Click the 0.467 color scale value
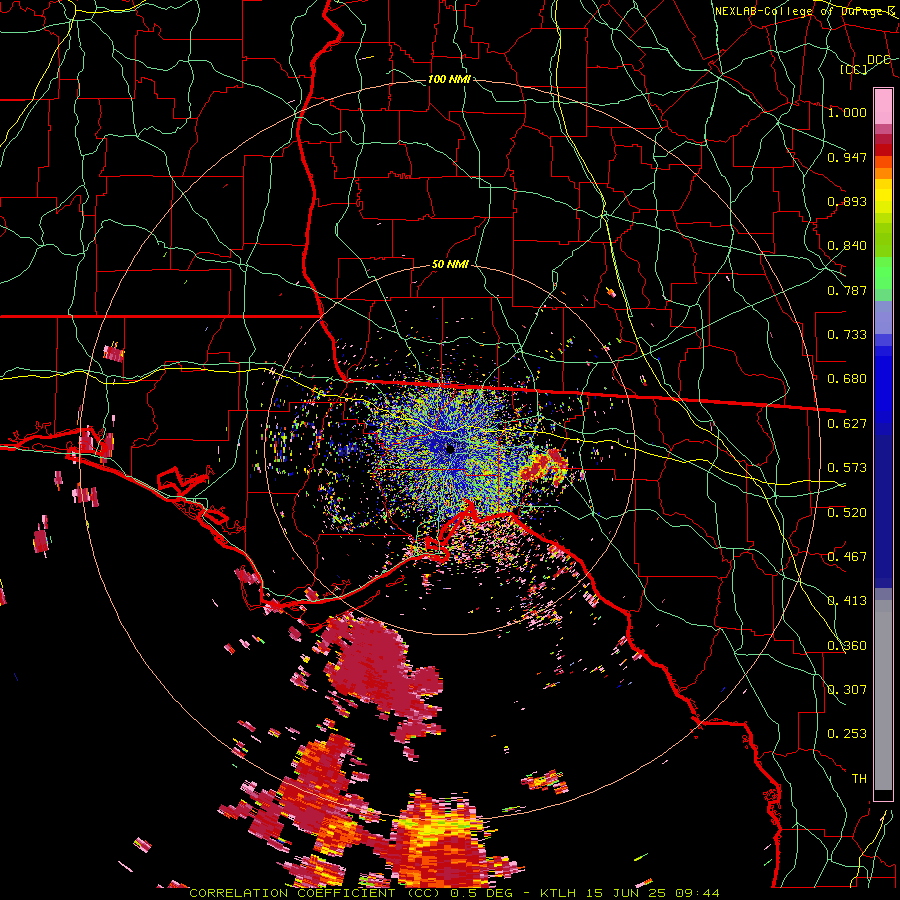This screenshot has width=900, height=900. pyautogui.click(x=847, y=557)
